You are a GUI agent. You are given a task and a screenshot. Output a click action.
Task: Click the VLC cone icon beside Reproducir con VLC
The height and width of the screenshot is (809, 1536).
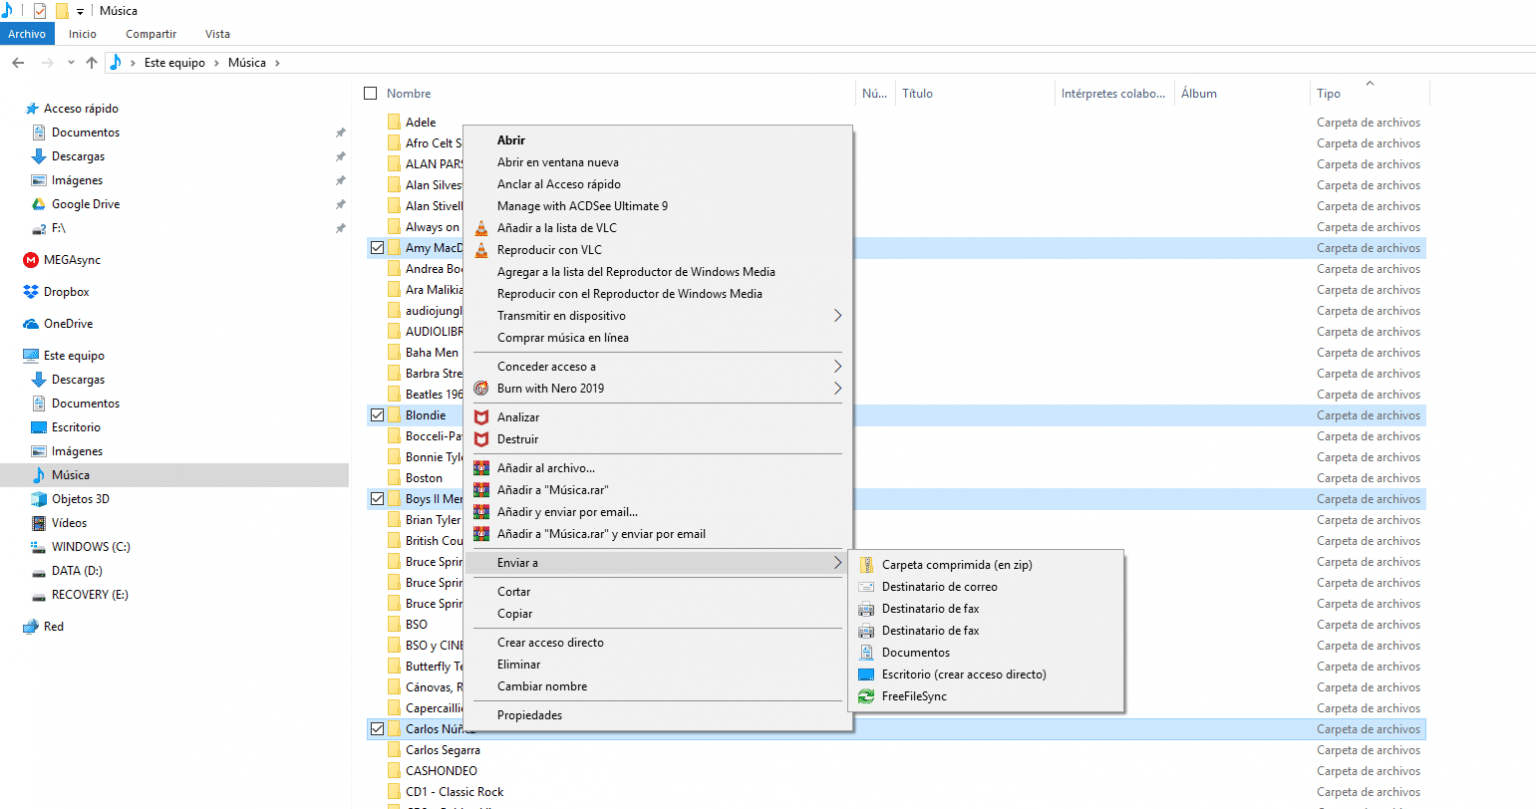(481, 250)
